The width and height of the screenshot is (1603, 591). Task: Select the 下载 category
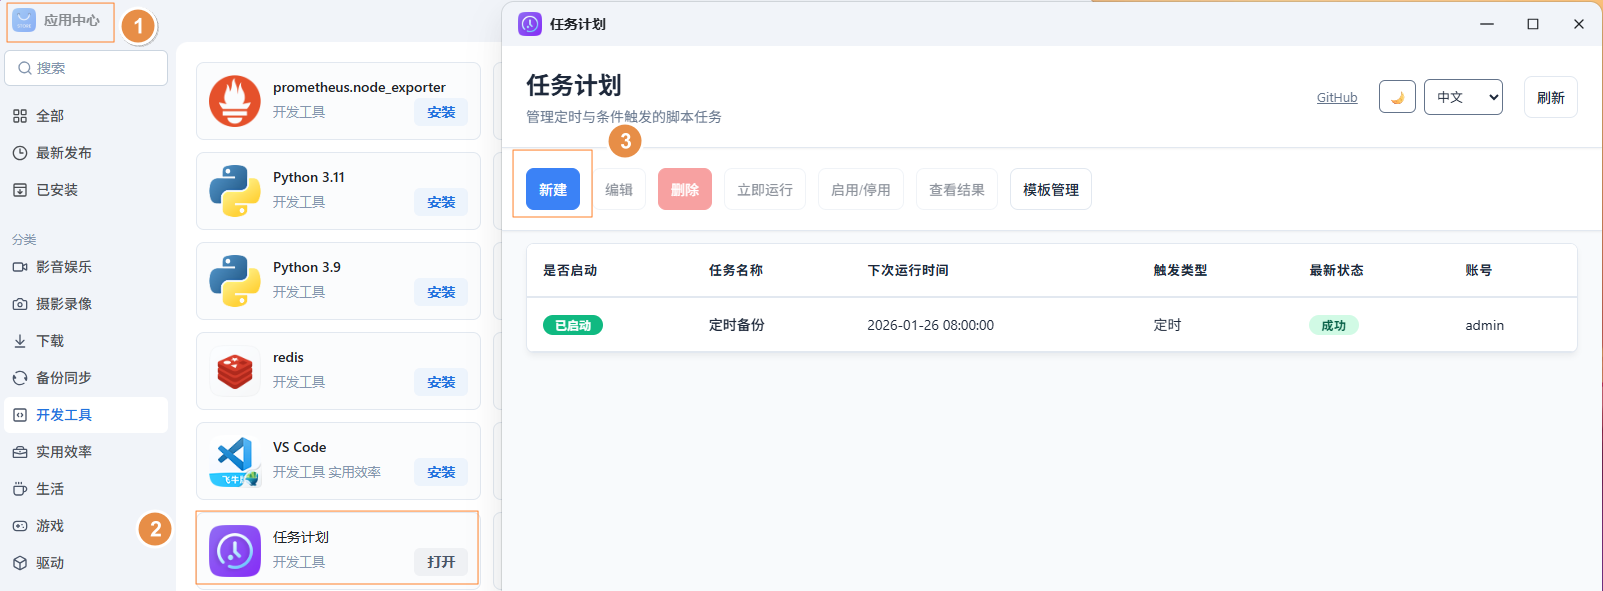(86, 341)
